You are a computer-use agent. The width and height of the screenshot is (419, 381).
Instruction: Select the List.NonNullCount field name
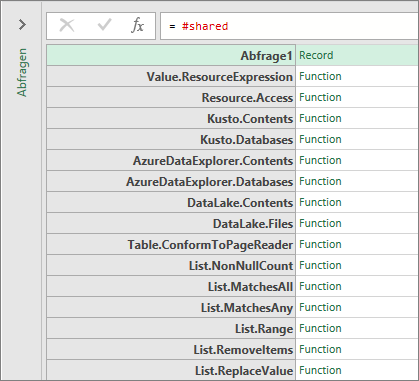point(241,266)
